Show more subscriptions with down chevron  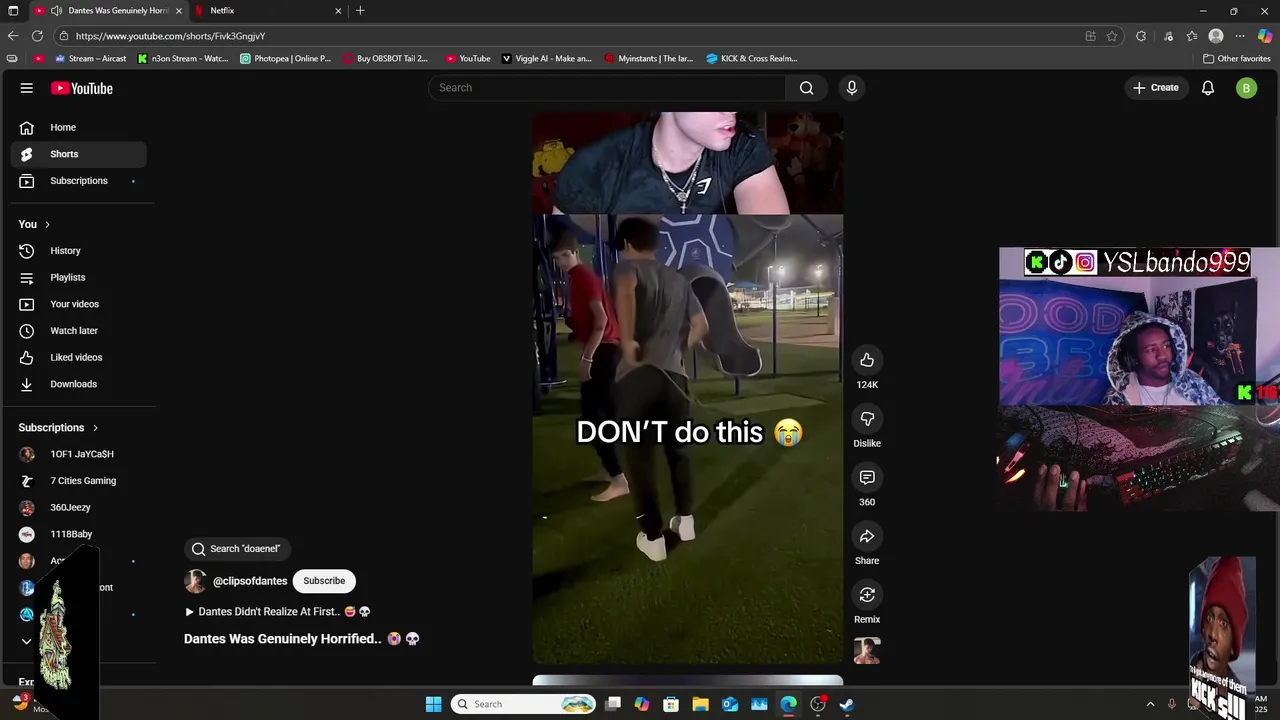click(x=27, y=641)
